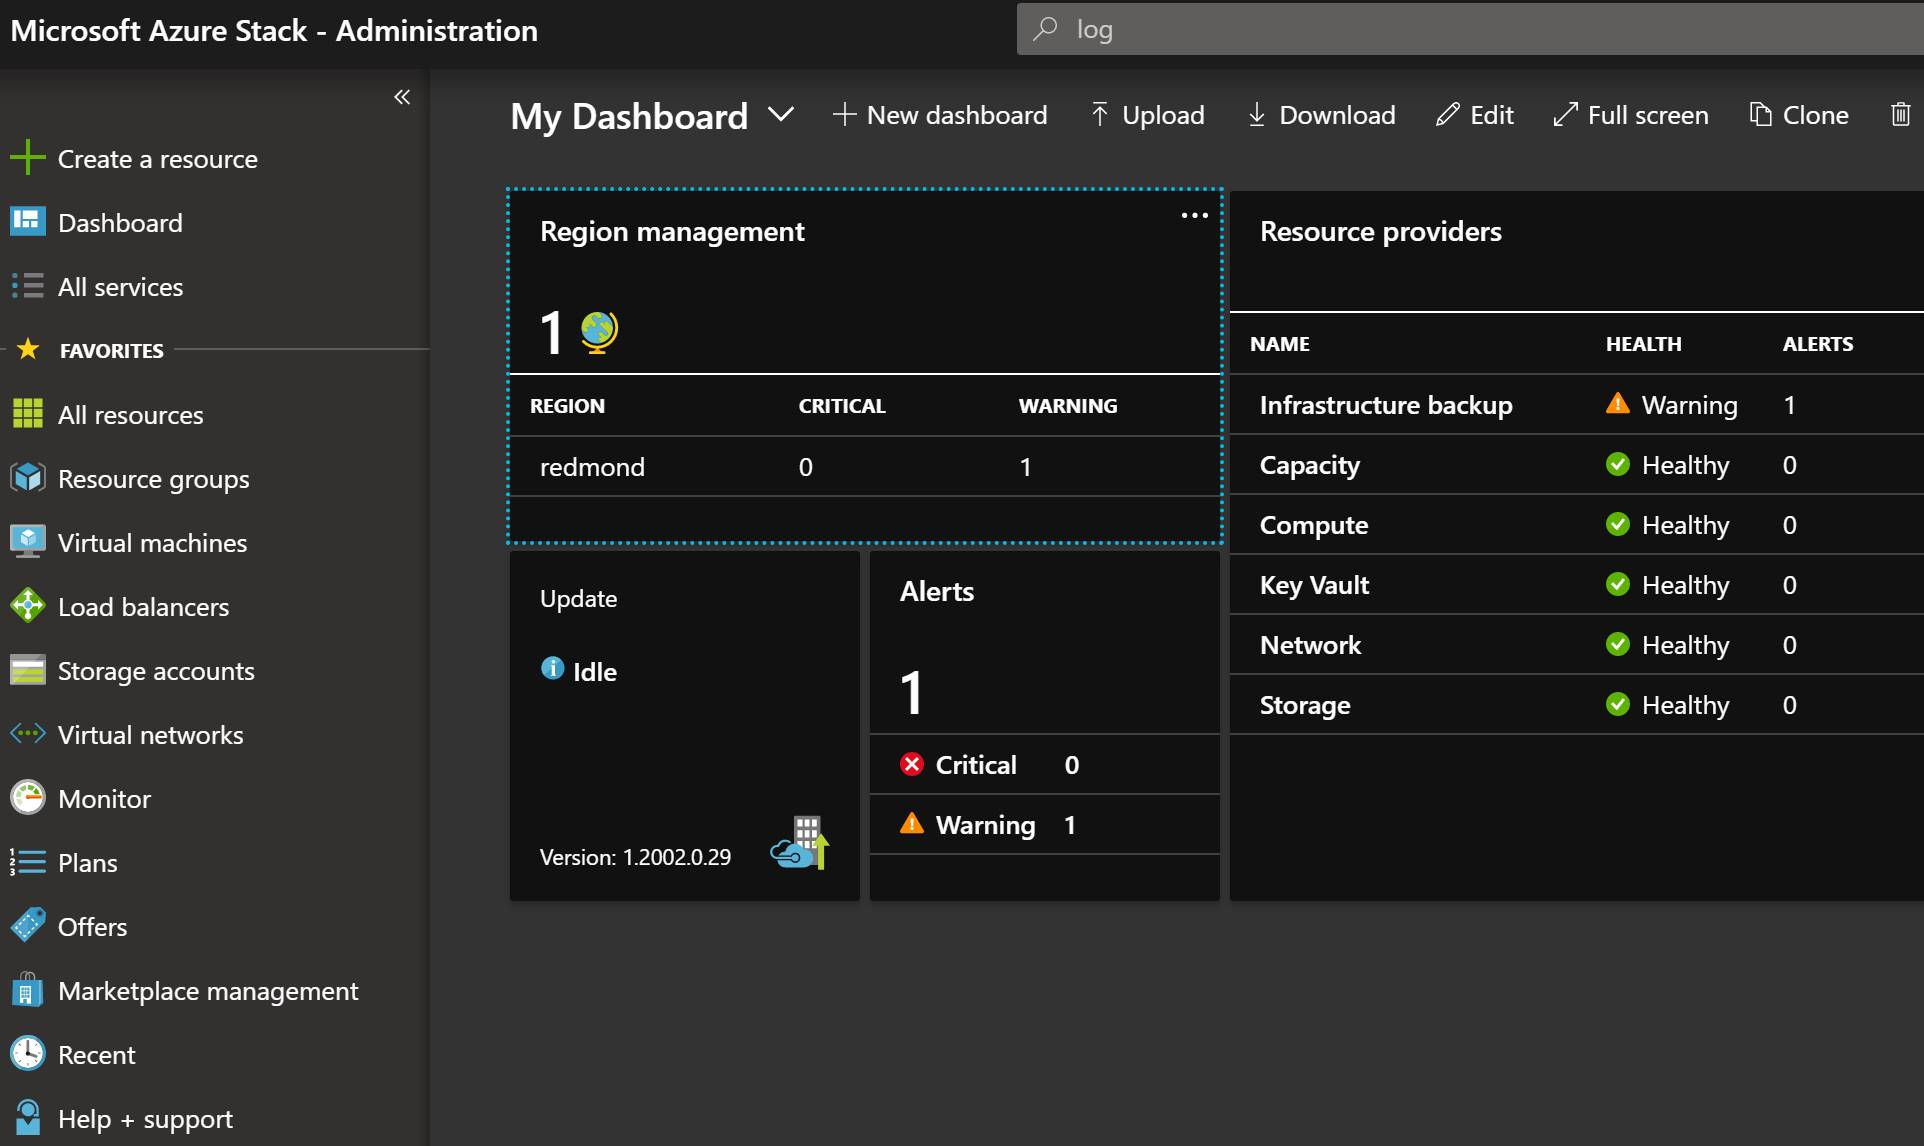Click the Edit dashboard button
1924x1146 pixels.
pyautogui.click(x=1475, y=115)
